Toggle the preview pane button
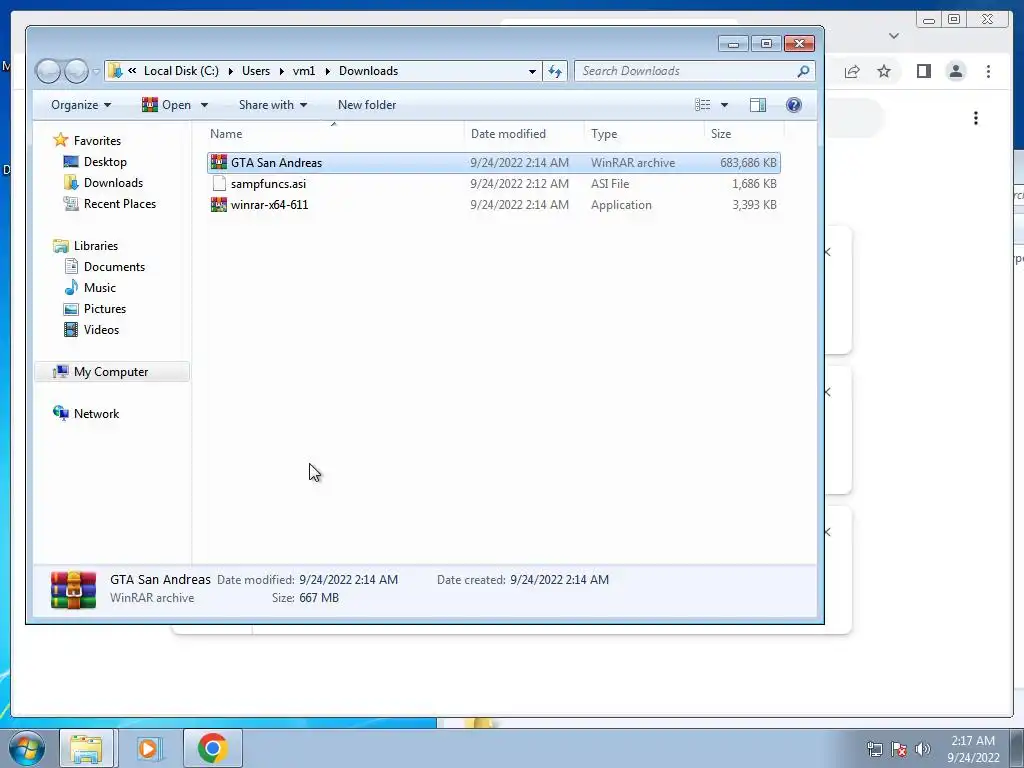This screenshot has width=1024, height=768. (x=758, y=105)
